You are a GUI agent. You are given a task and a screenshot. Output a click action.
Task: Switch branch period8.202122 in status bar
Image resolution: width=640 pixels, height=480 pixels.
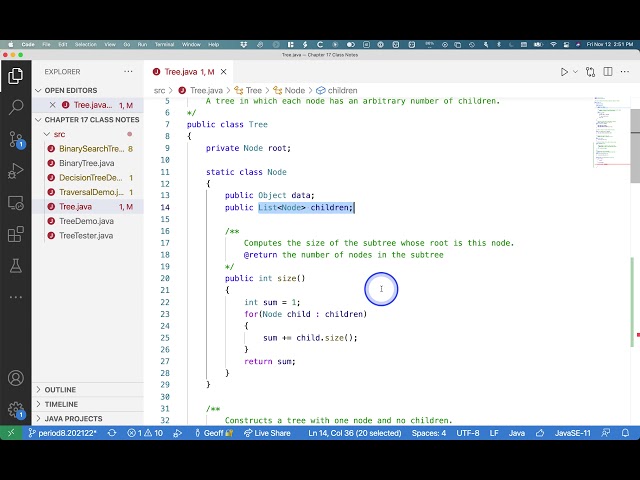point(62,433)
